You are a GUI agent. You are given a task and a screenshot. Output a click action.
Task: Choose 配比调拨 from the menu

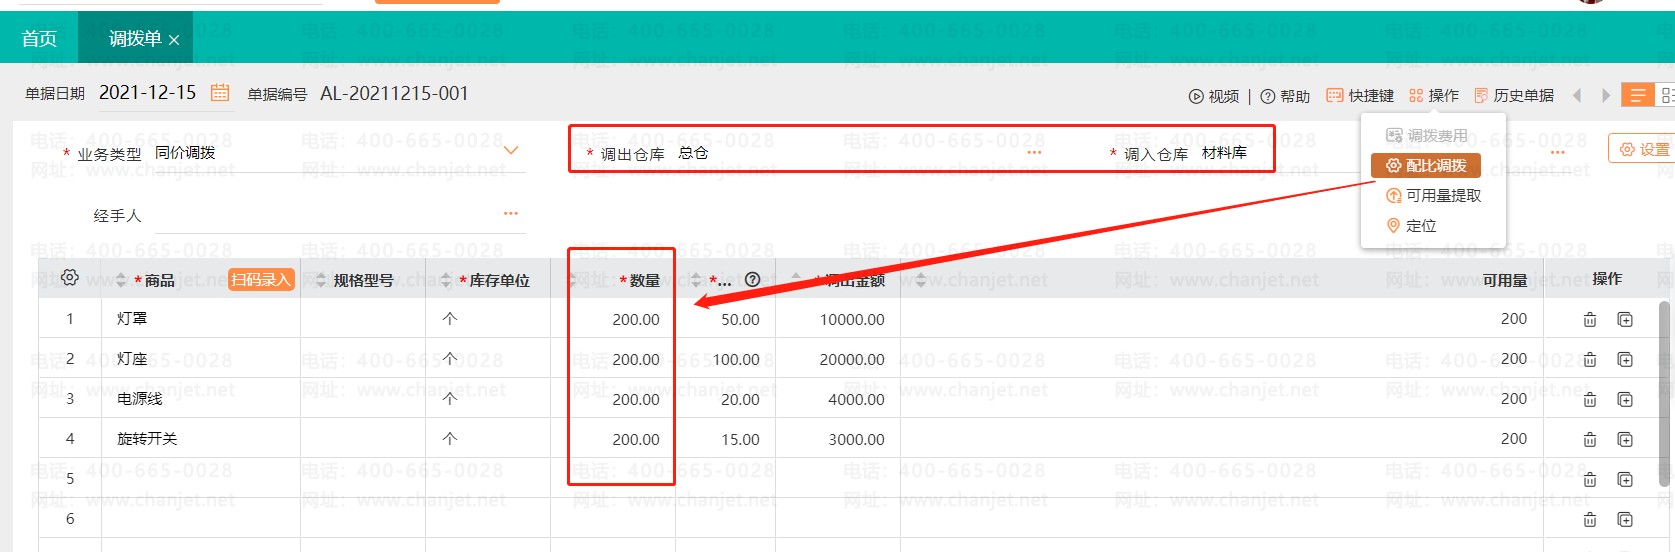coord(1426,165)
